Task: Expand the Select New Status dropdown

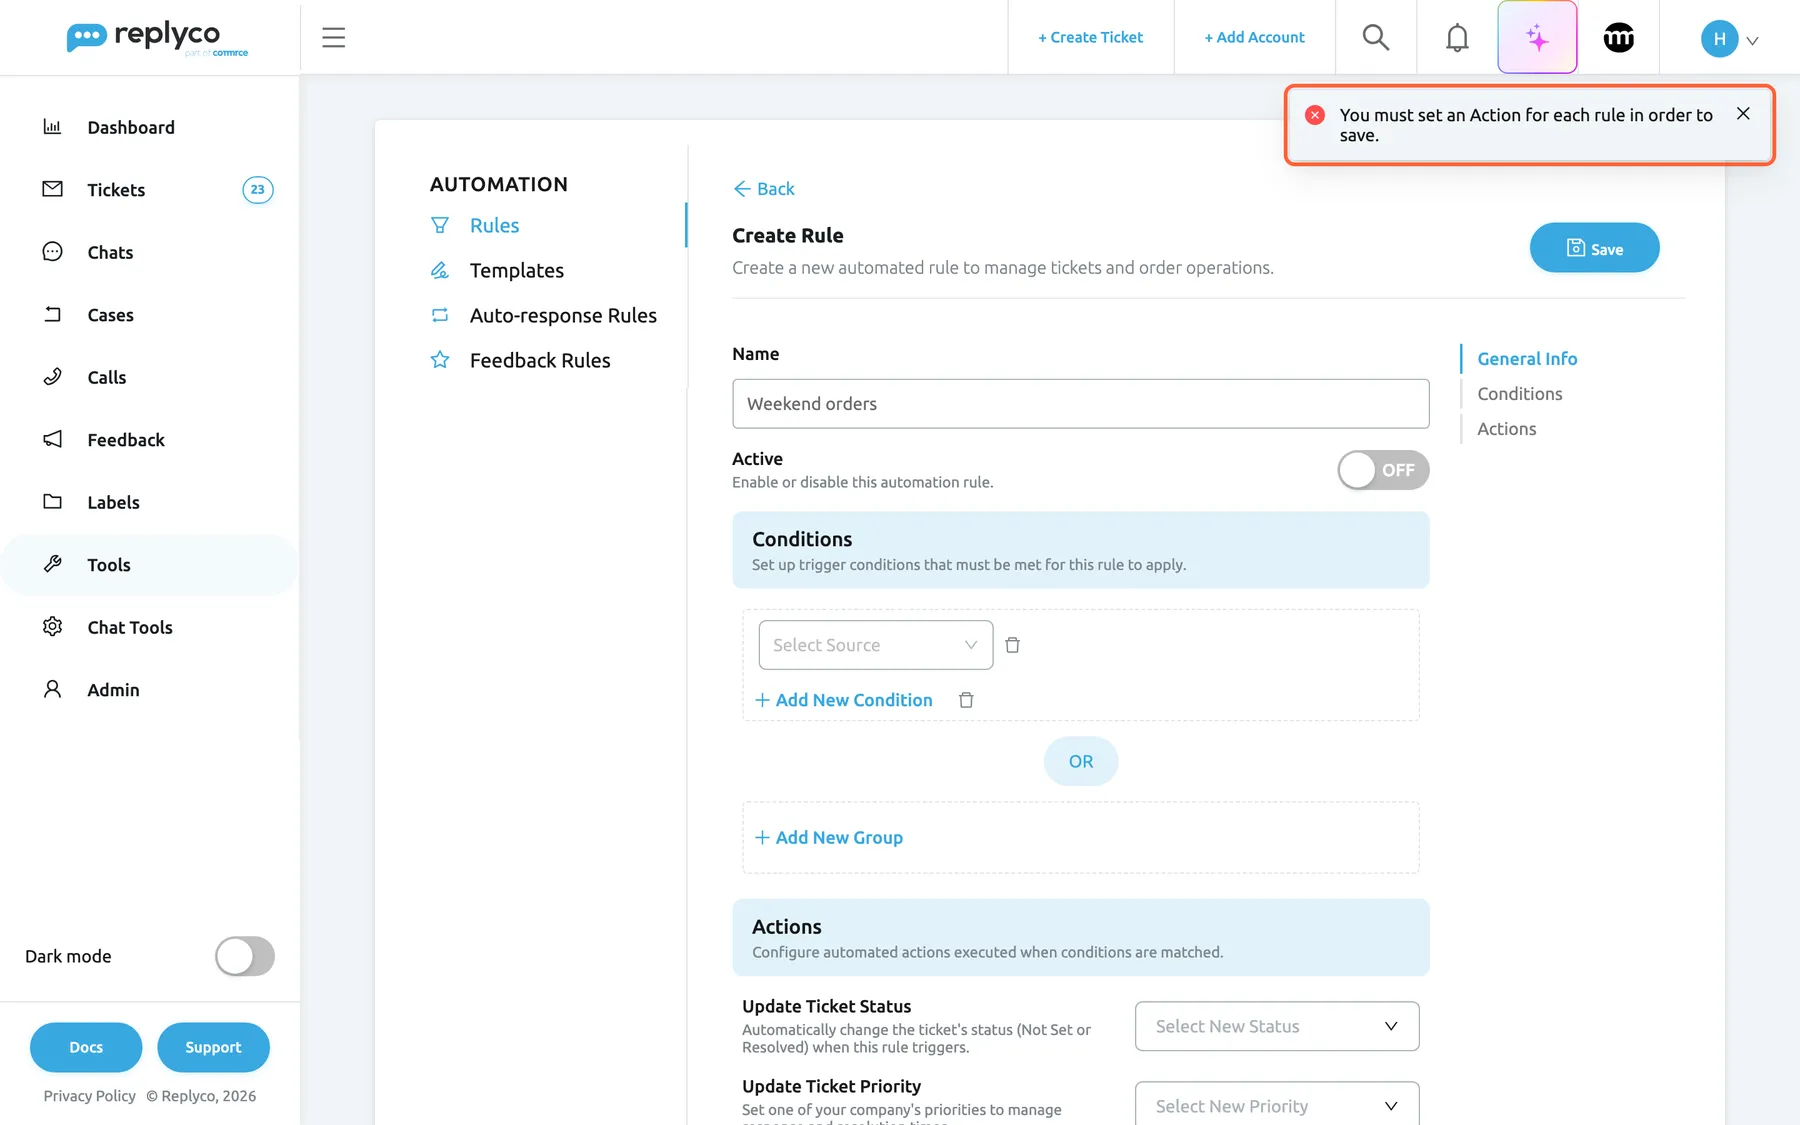Action: click(x=1277, y=1026)
